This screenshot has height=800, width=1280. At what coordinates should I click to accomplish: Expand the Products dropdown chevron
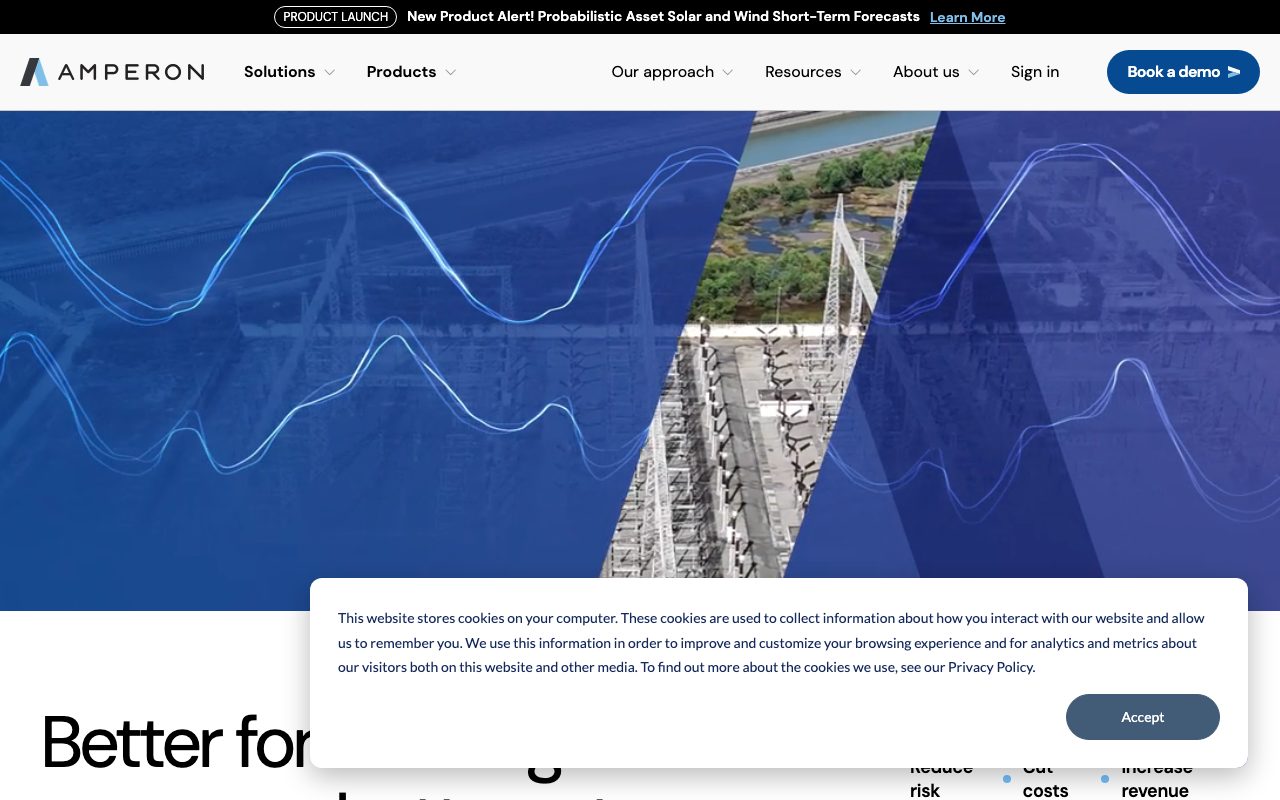451,72
